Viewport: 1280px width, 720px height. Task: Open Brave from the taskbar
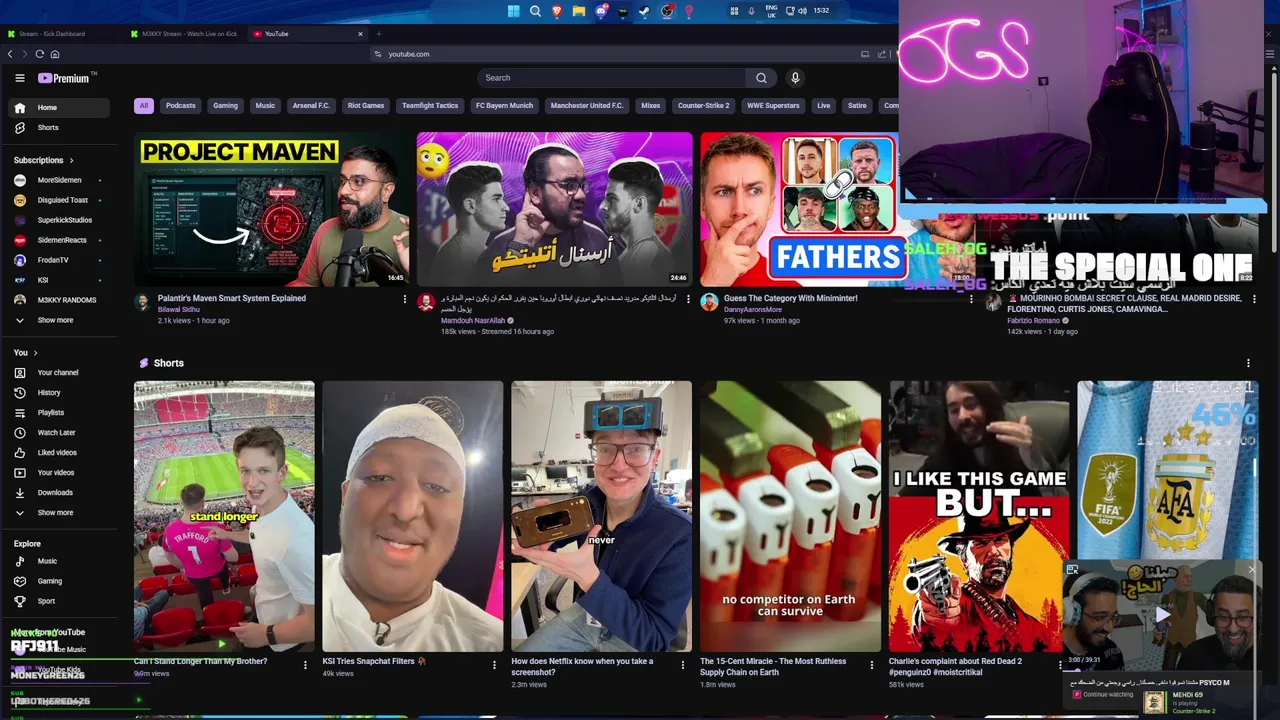[557, 11]
